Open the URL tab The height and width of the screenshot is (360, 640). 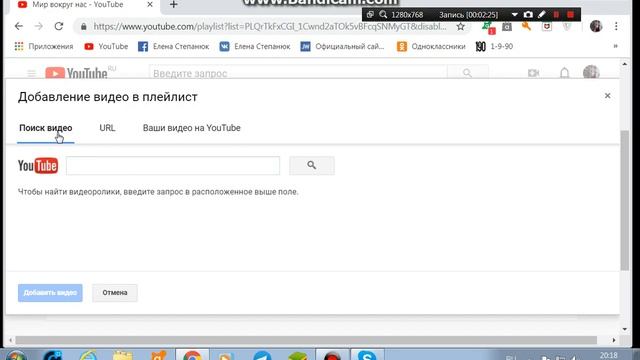click(x=107, y=128)
